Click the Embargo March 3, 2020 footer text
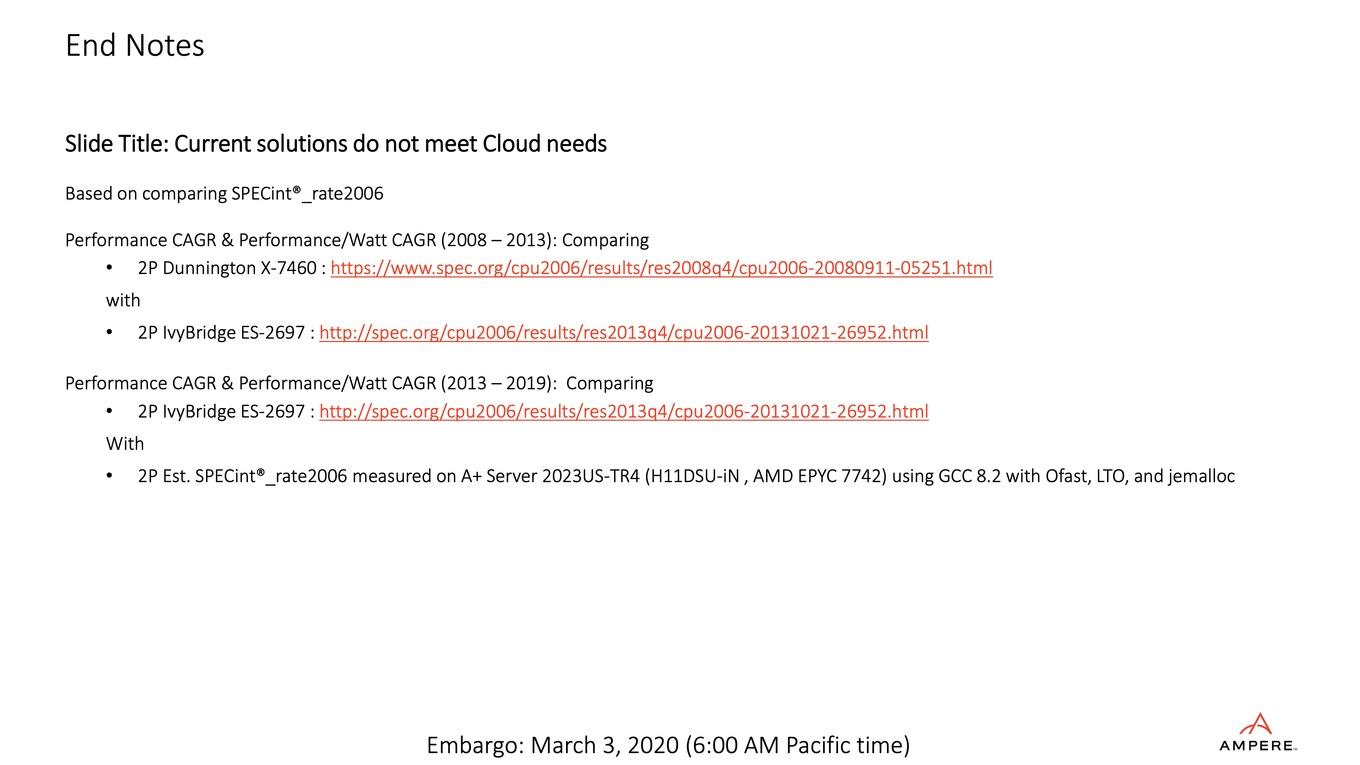This screenshot has width=1360, height=765. point(668,745)
